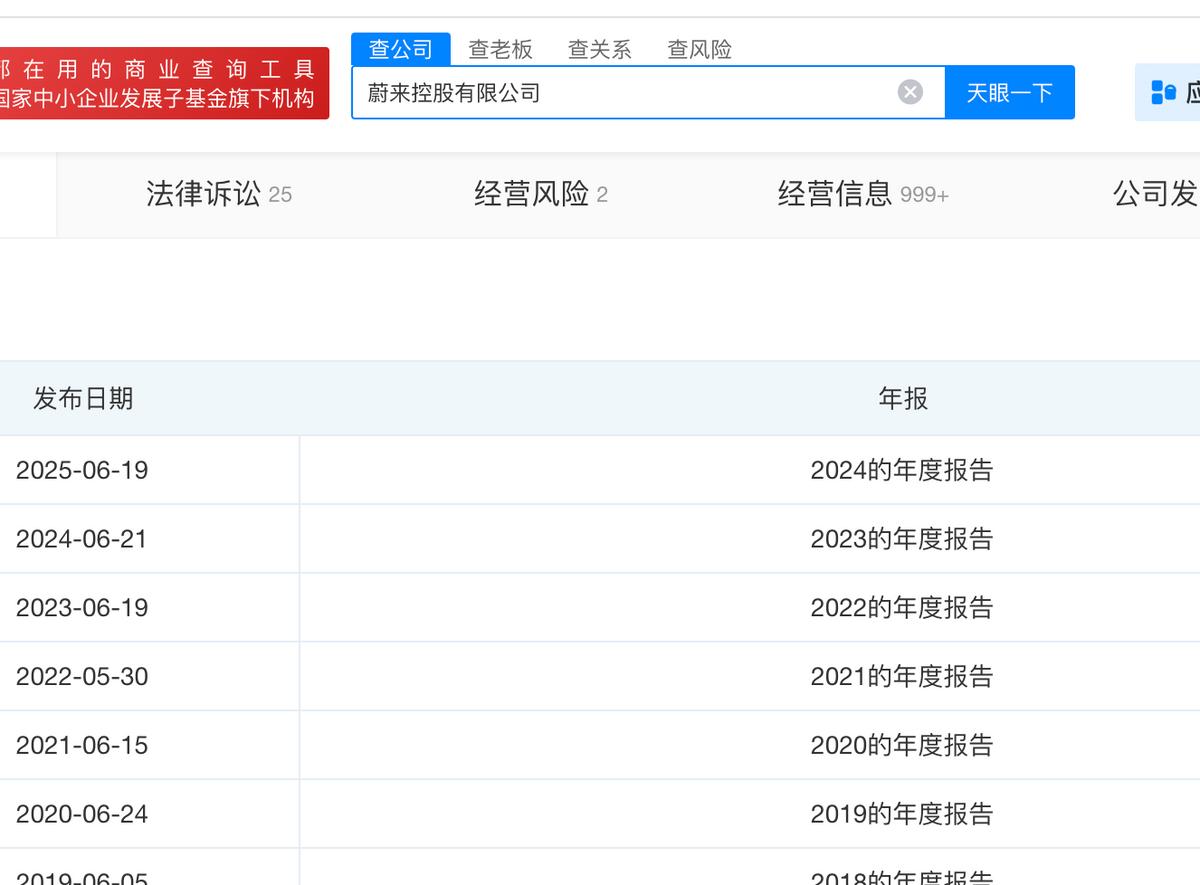The image size is (1200, 885).
Task: Switch to the 查老板 search tab
Action: click(x=500, y=49)
